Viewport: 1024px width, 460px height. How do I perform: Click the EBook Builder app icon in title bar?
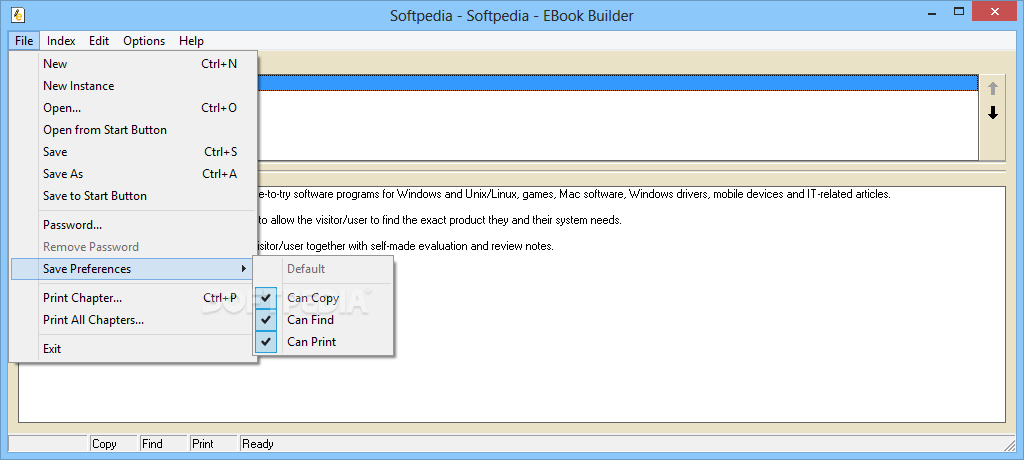pos(18,14)
